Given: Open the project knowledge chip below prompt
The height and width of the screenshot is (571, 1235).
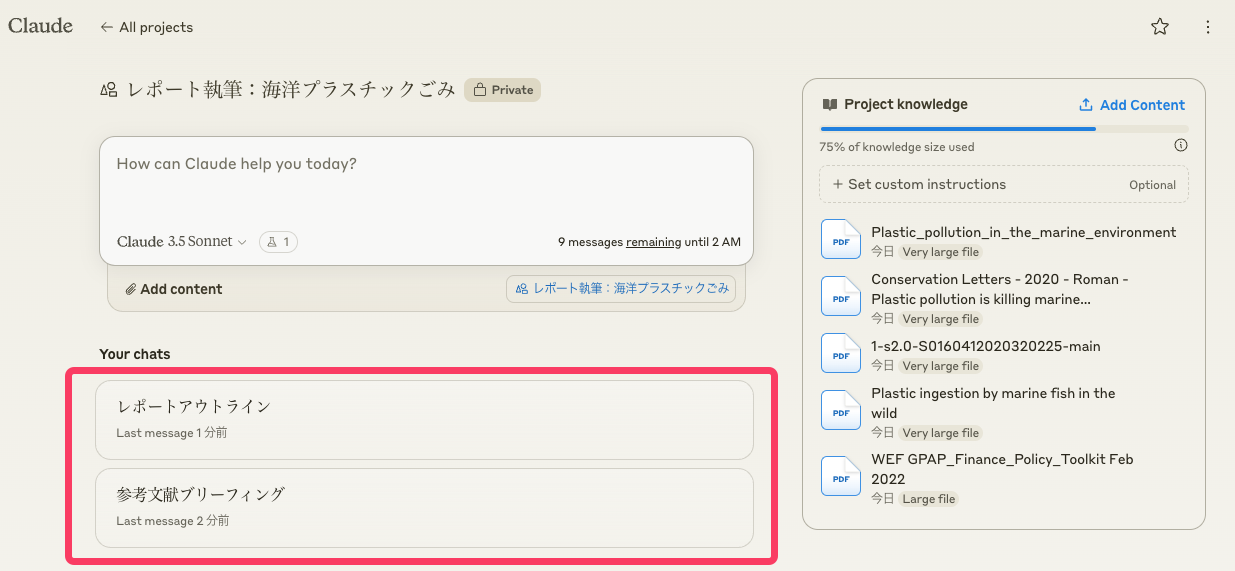Looking at the screenshot, I should [x=621, y=289].
